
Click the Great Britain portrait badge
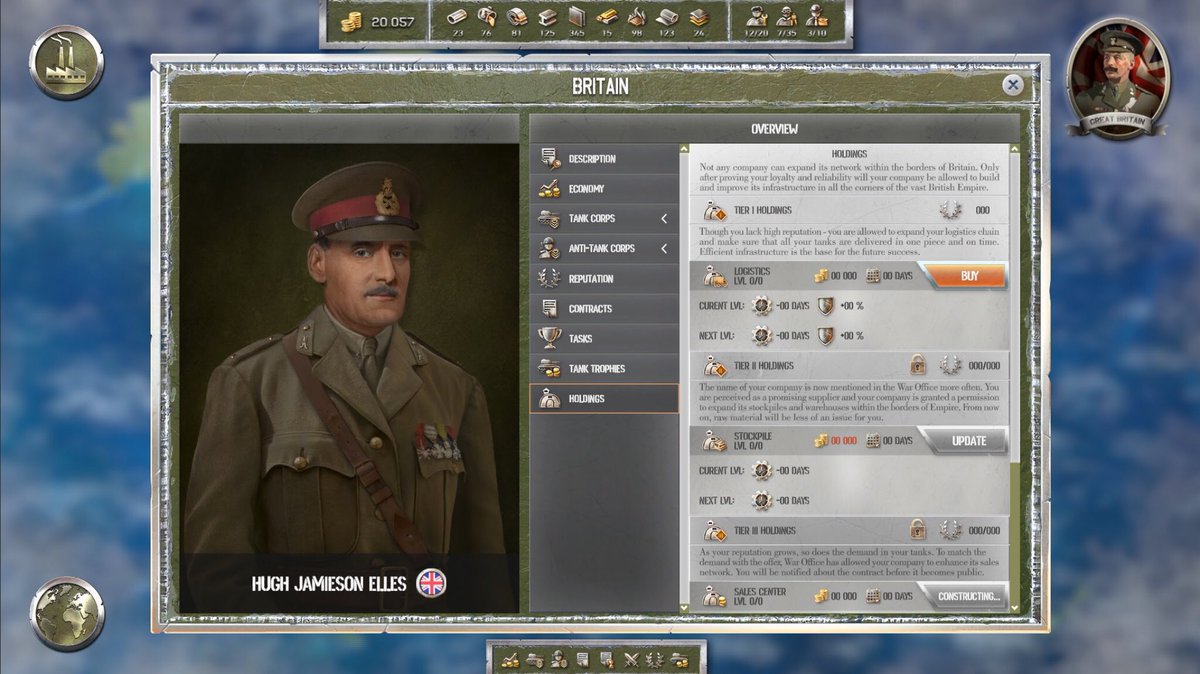tap(1118, 80)
